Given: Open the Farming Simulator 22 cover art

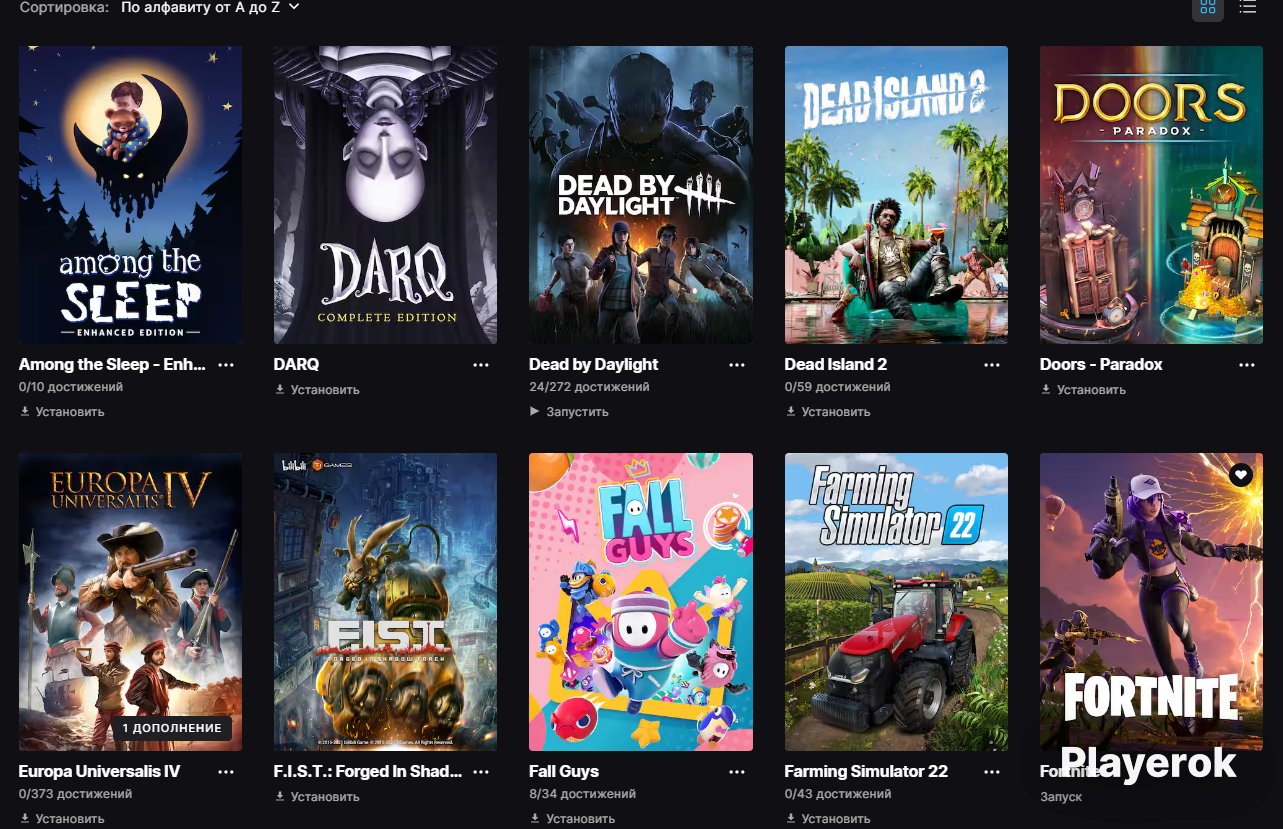Looking at the screenshot, I should pyautogui.click(x=896, y=602).
